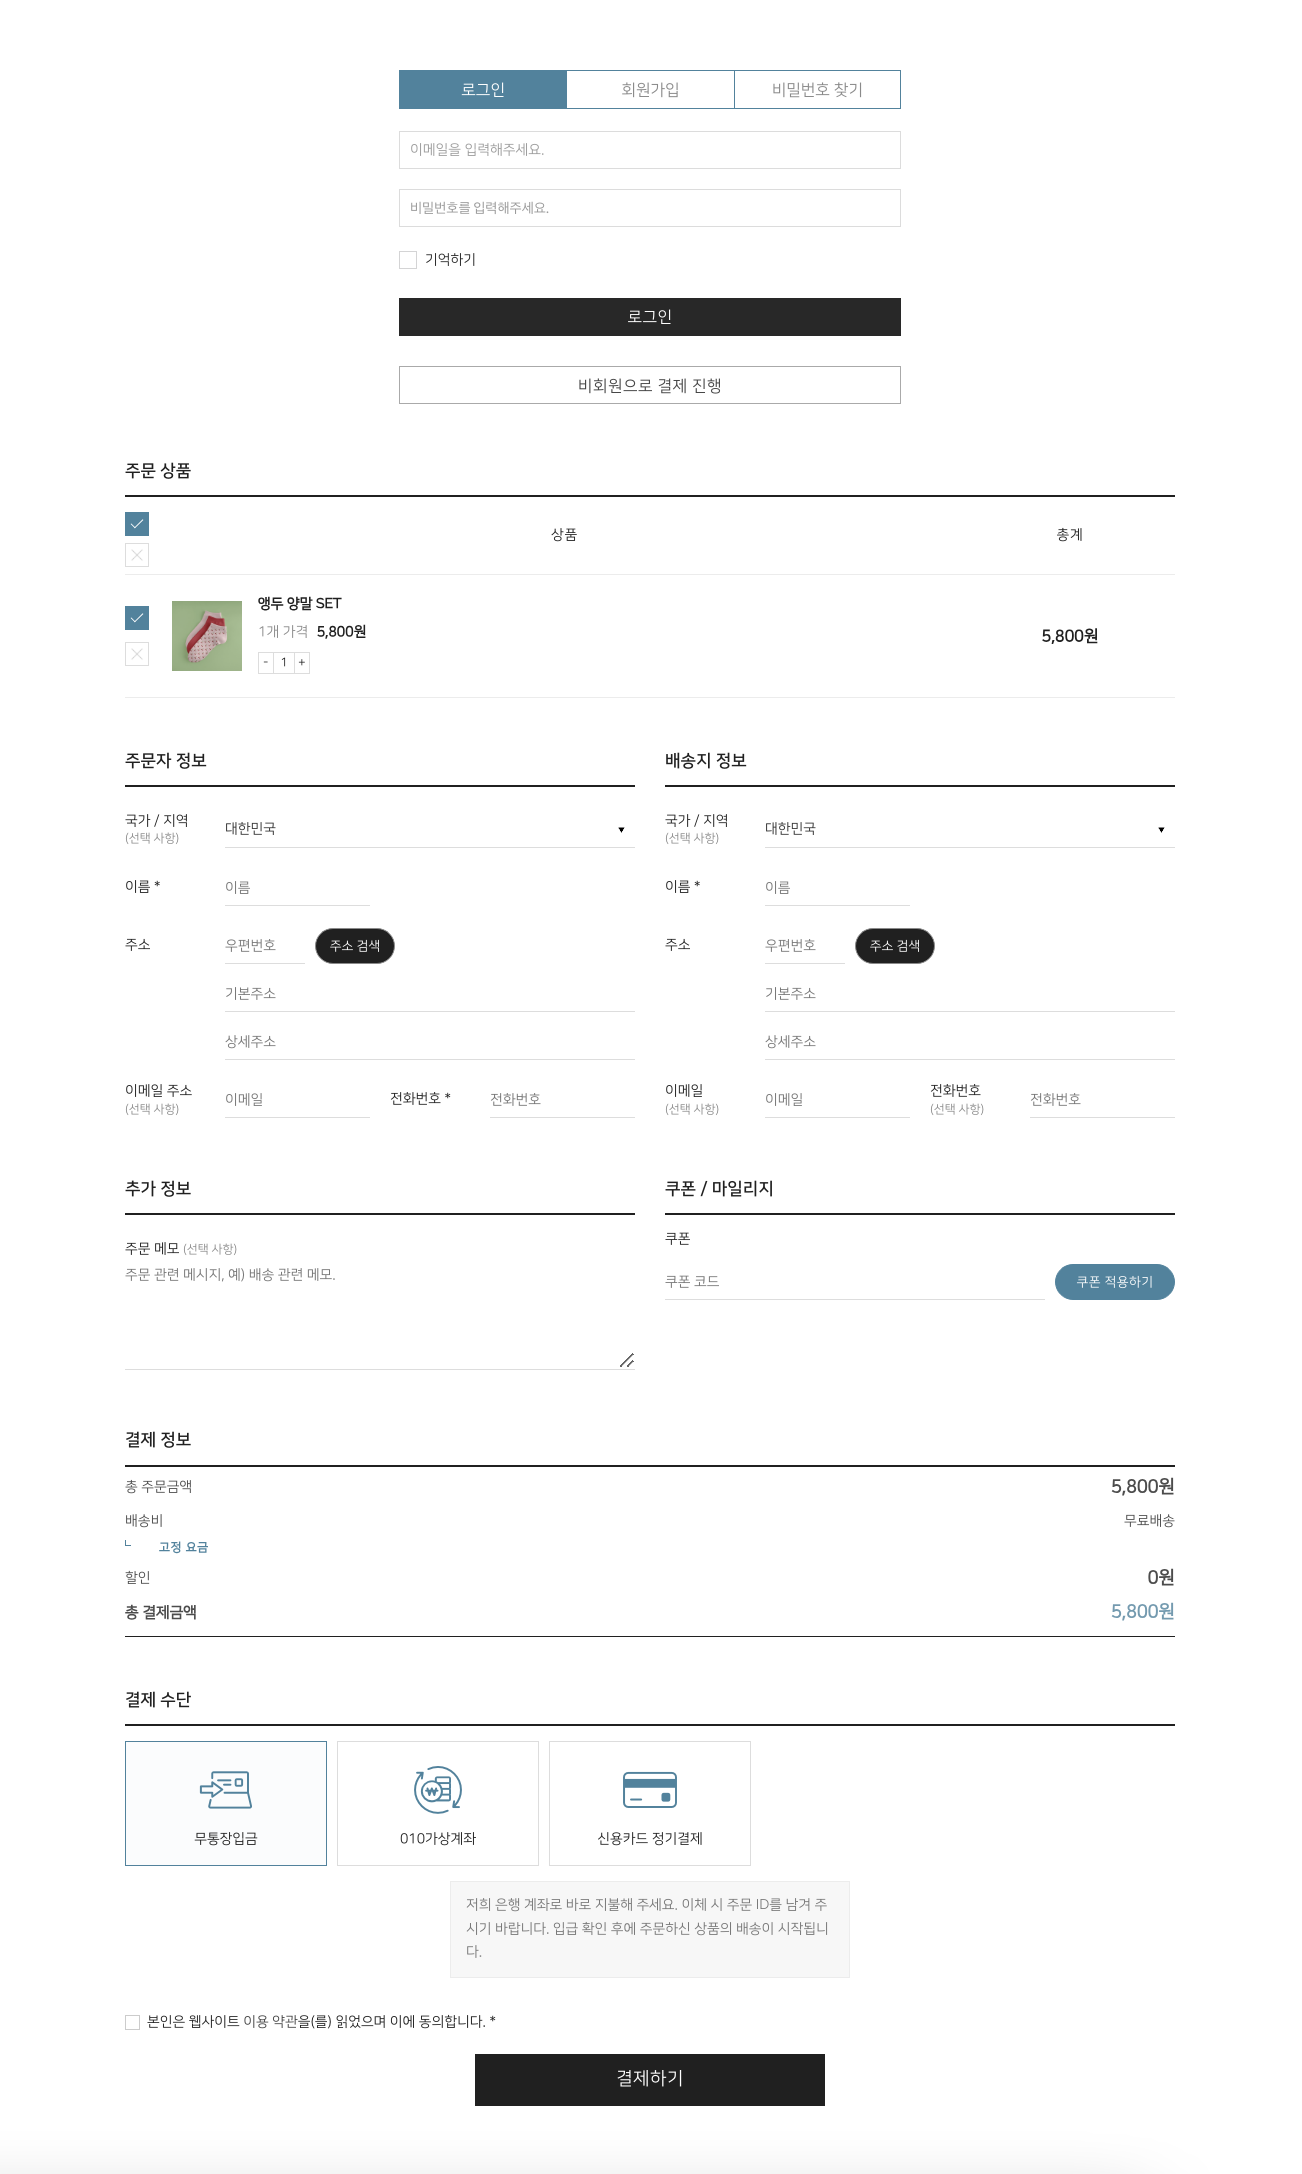Viewport: 1302px width, 2174px height.
Task: Decrease quantity with the minus button
Action: pos(266,662)
